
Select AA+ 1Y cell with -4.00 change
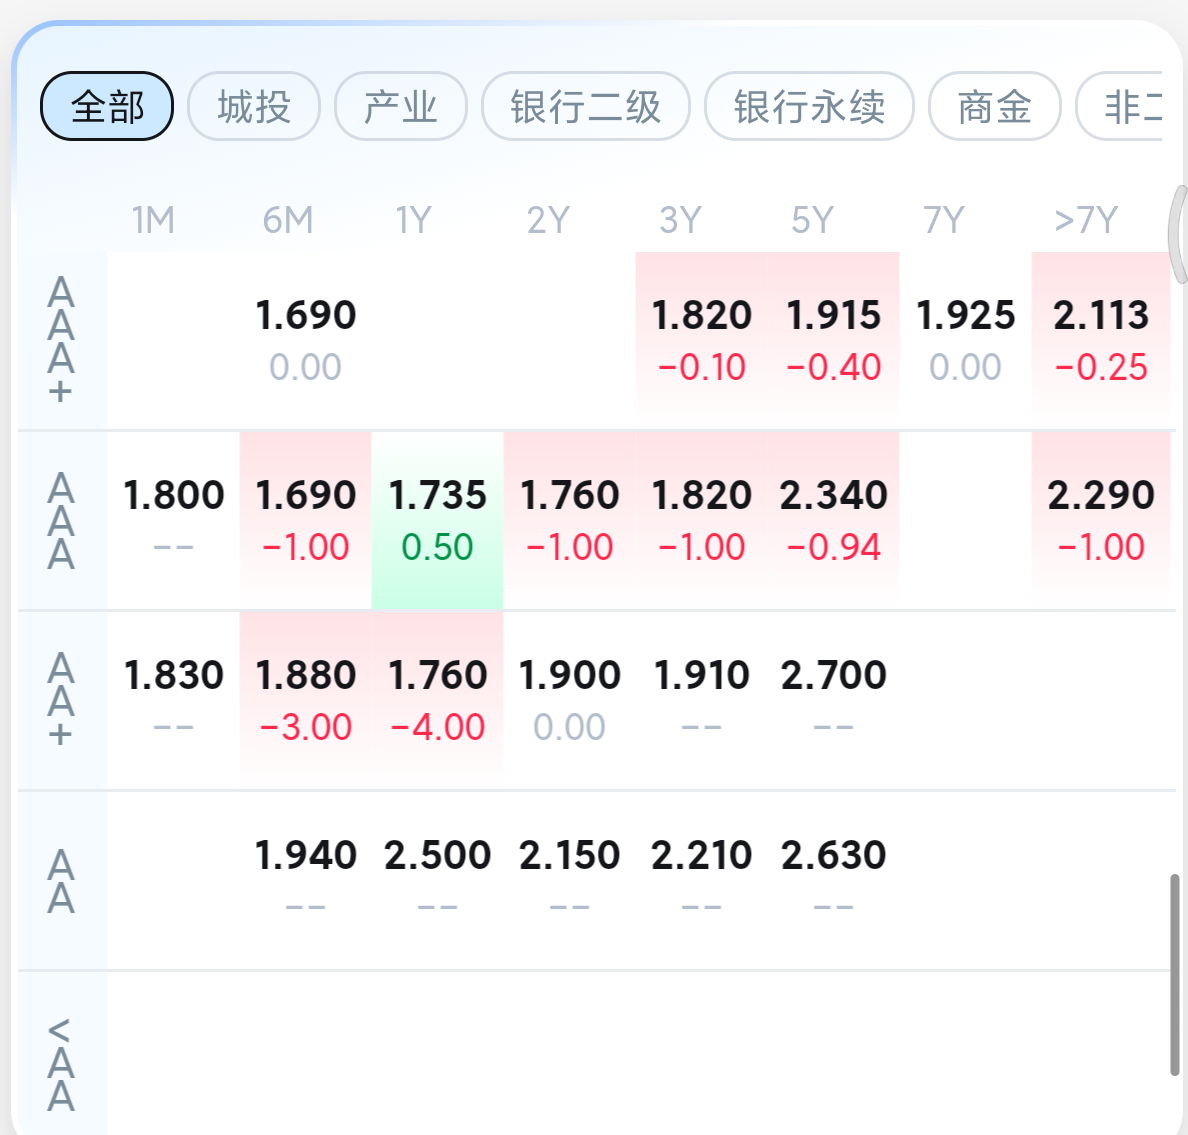pyautogui.click(x=437, y=700)
